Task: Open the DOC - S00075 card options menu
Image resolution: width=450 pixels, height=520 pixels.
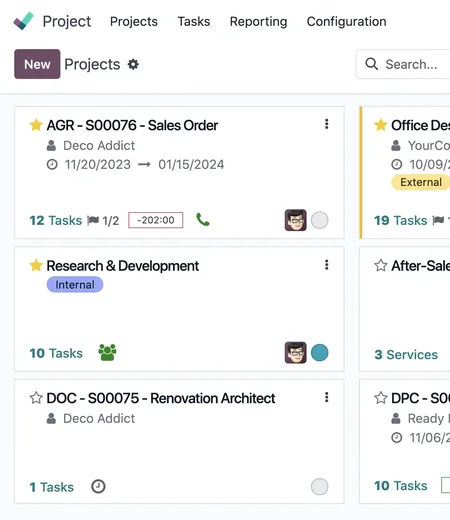Action: point(327,397)
